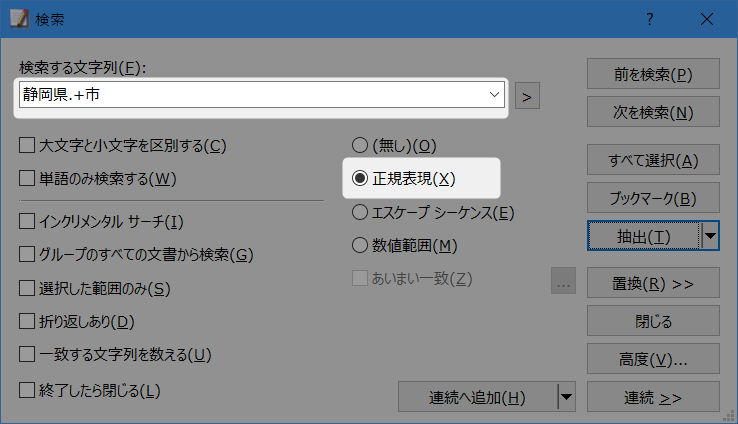
Task: Enable 単語のみ検索する(W) checkbox
Action: point(27,178)
